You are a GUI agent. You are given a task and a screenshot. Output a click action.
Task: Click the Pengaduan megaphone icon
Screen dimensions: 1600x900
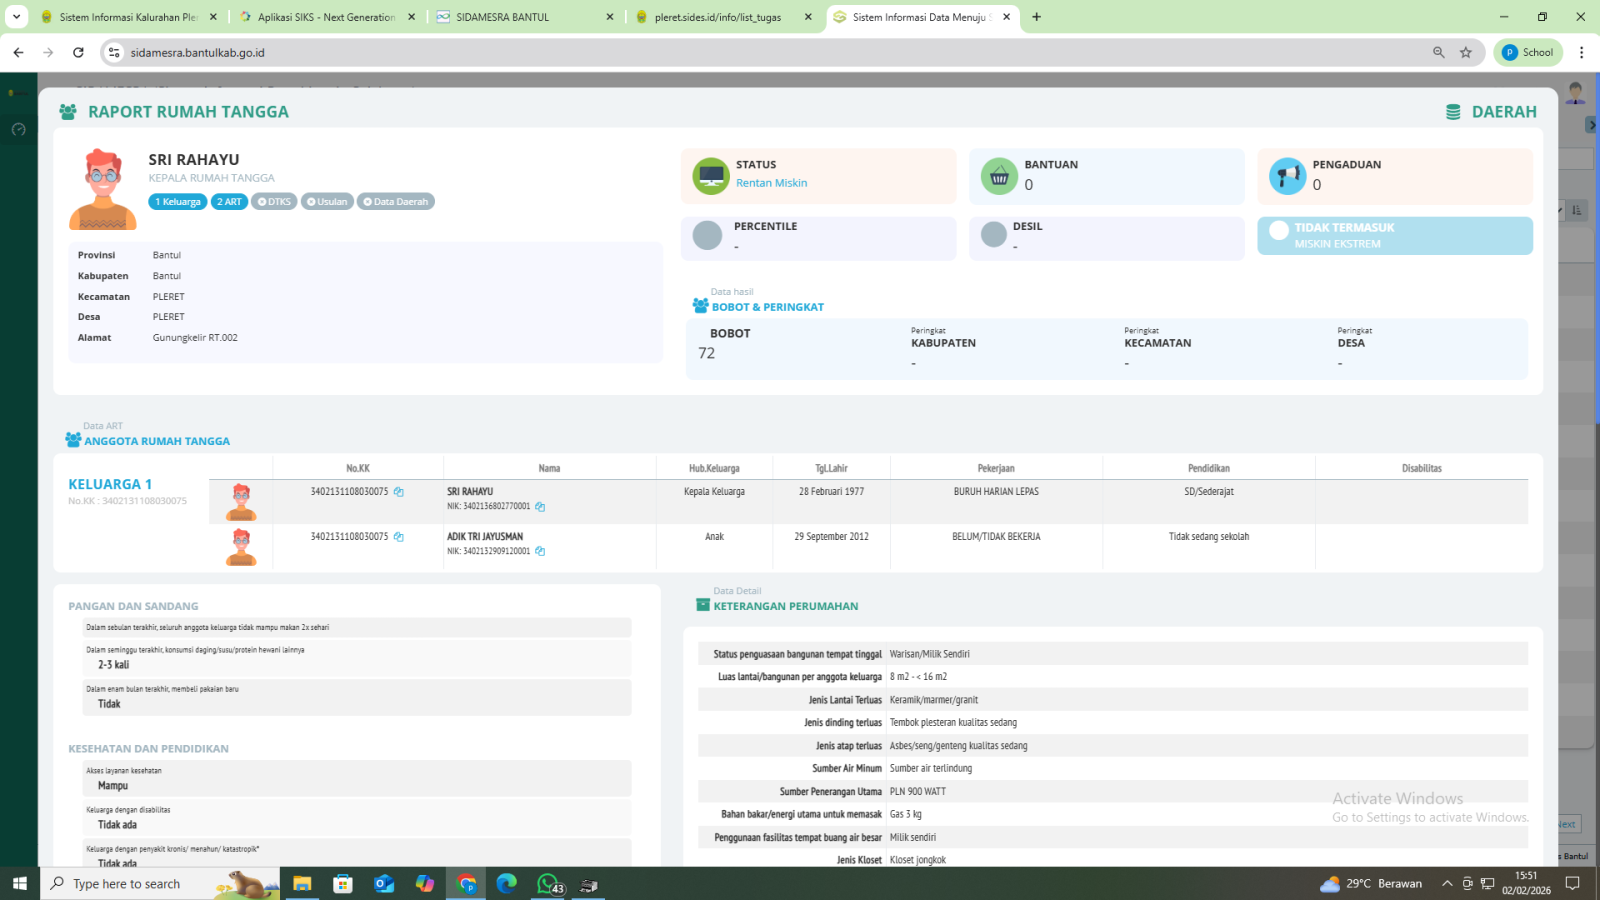coord(1287,177)
